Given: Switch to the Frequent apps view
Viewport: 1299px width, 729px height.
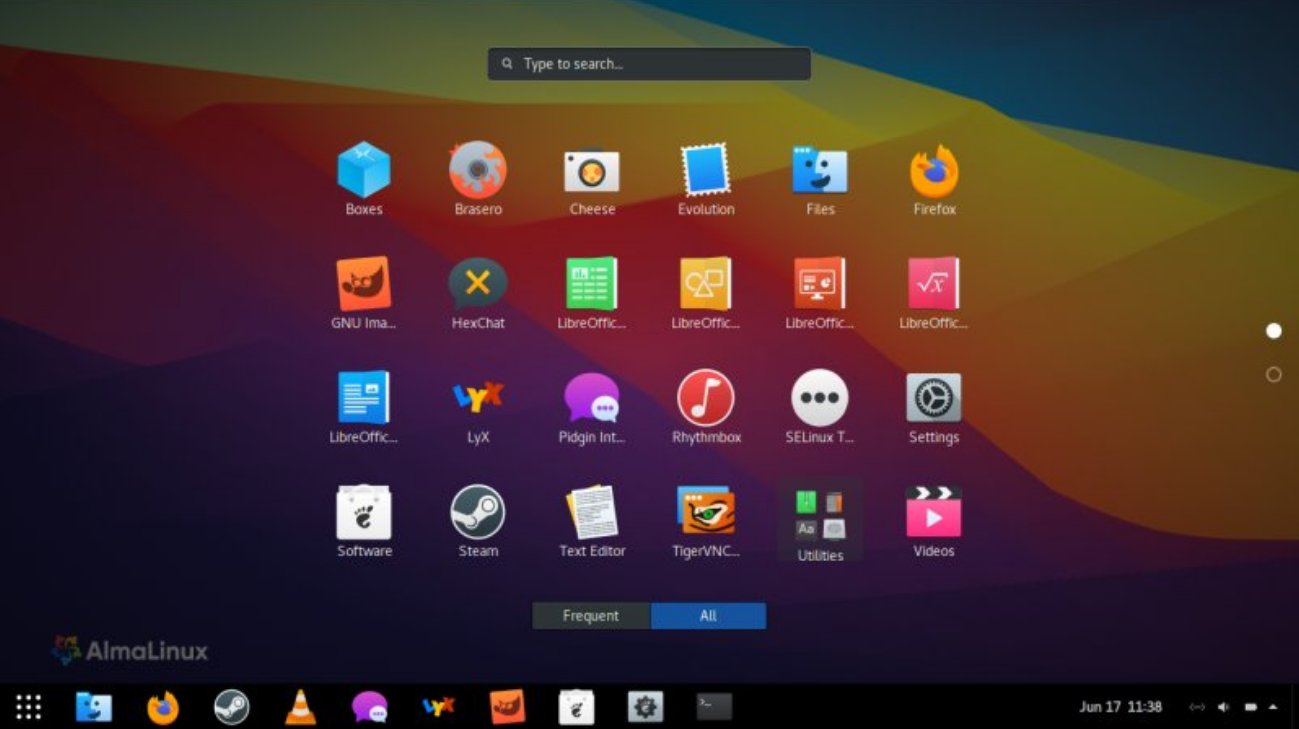Looking at the screenshot, I should [x=590, y=615].
